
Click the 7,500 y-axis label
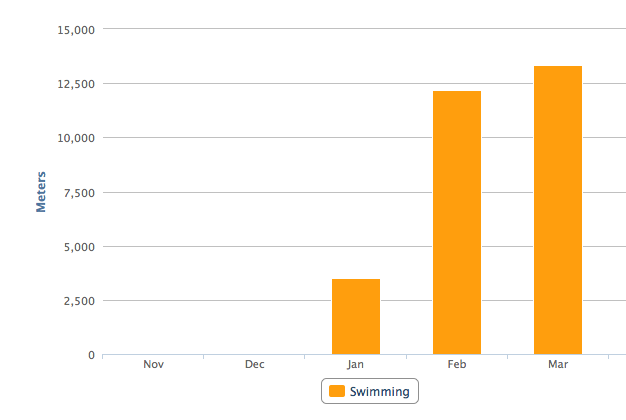tap(79, 192)
